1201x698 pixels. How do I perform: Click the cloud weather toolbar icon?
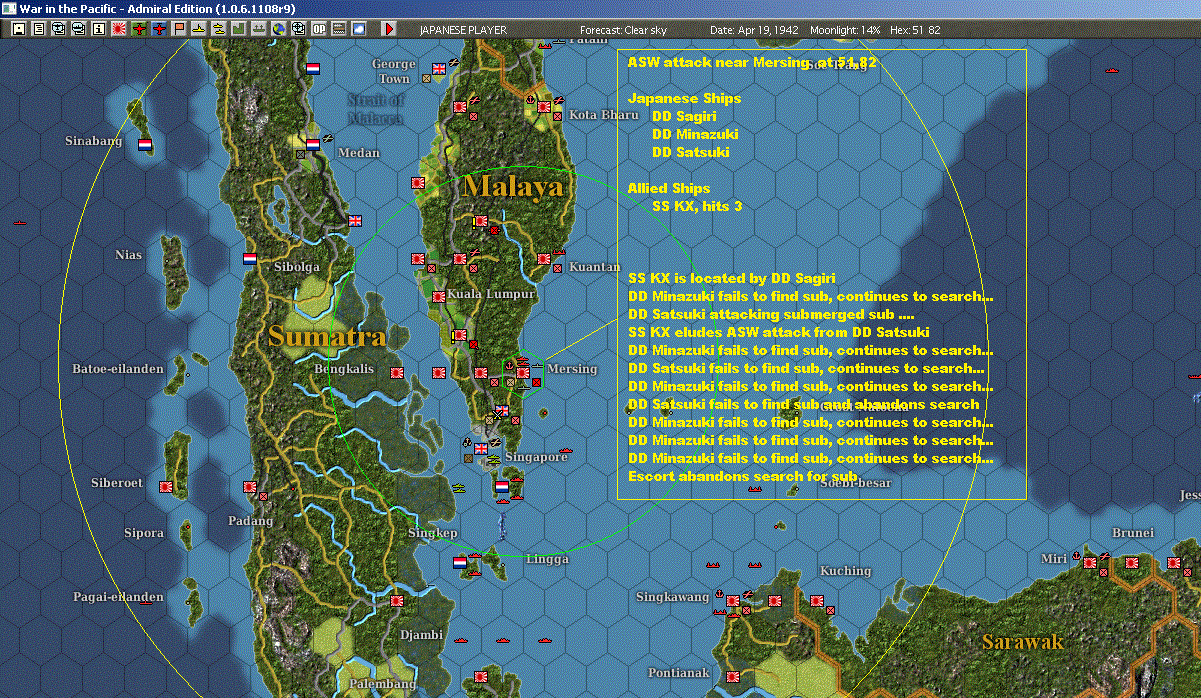(359, 29)
